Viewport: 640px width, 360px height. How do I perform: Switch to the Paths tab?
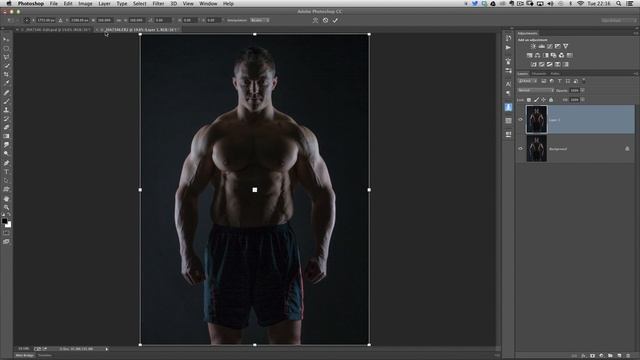click(x=555, y=74)
